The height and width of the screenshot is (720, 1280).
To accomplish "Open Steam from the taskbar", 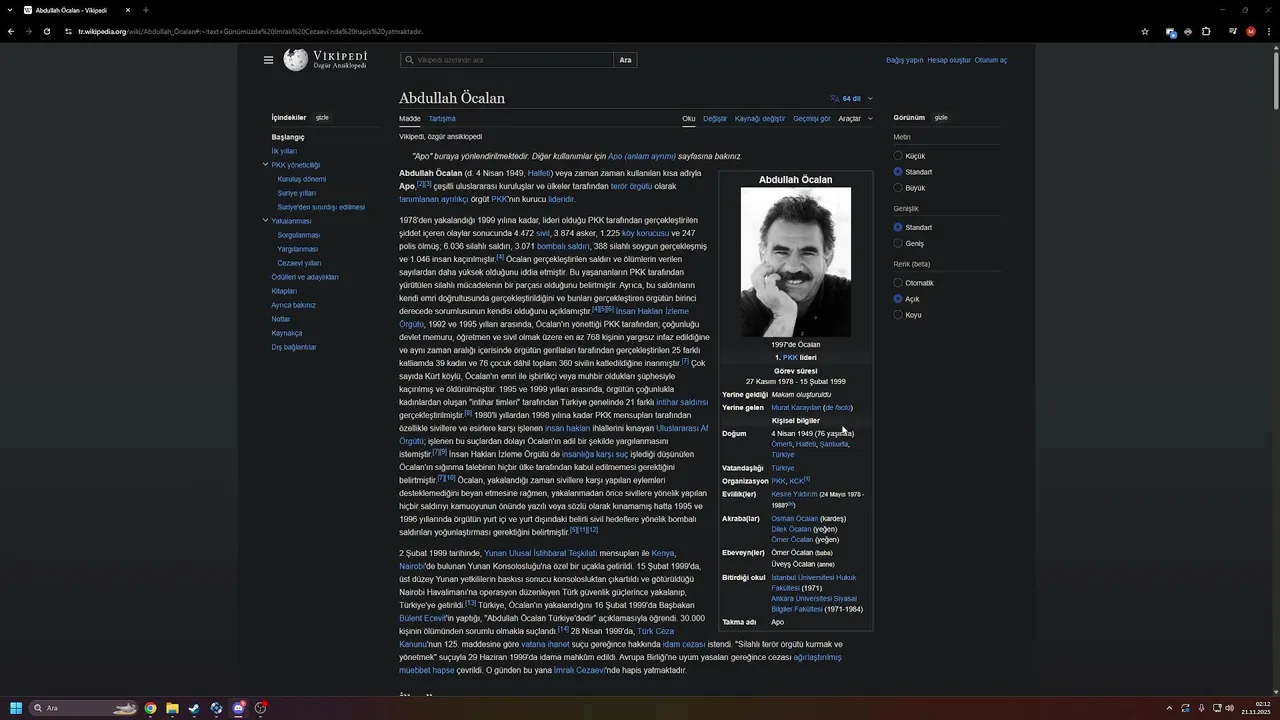I will pyautogui.click(x=194, y=708).
